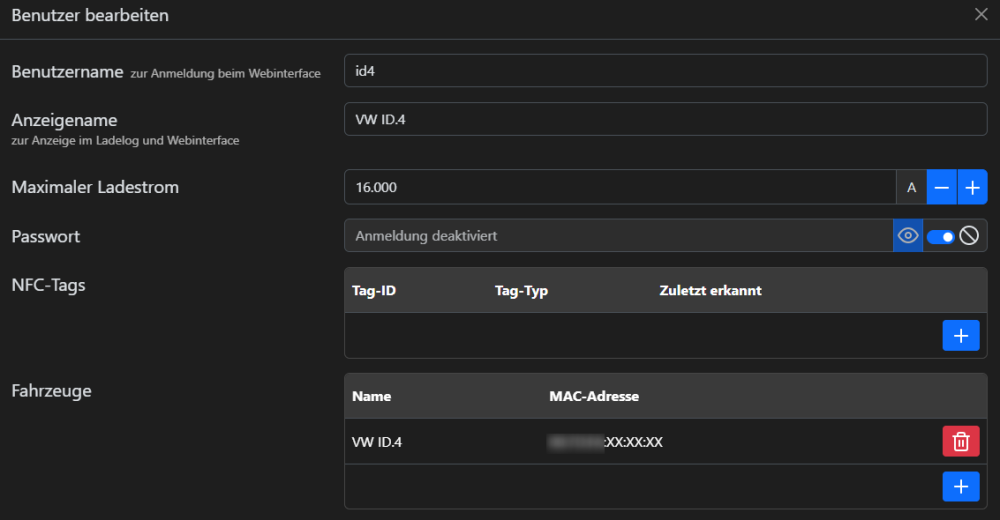Click the Benutzer bearbeiten dialog title

pos(90,15)
